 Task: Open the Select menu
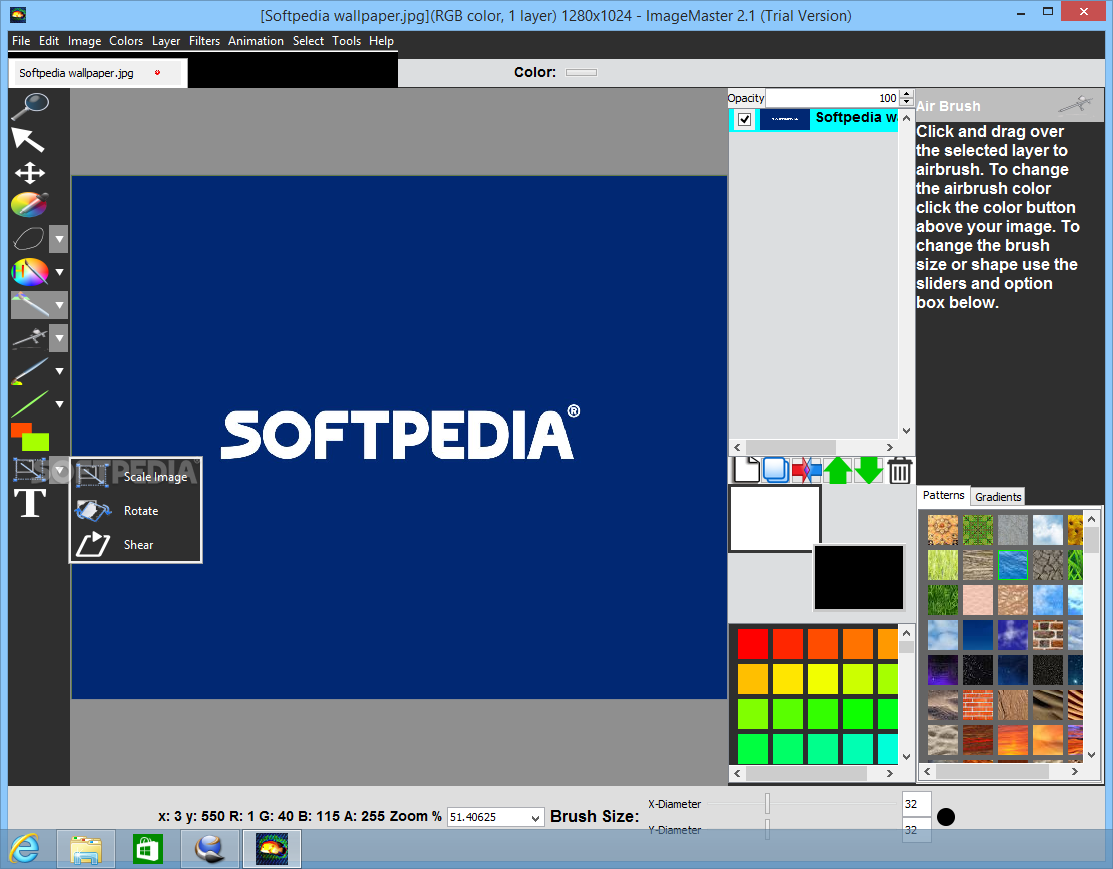[x=308, y=41]
